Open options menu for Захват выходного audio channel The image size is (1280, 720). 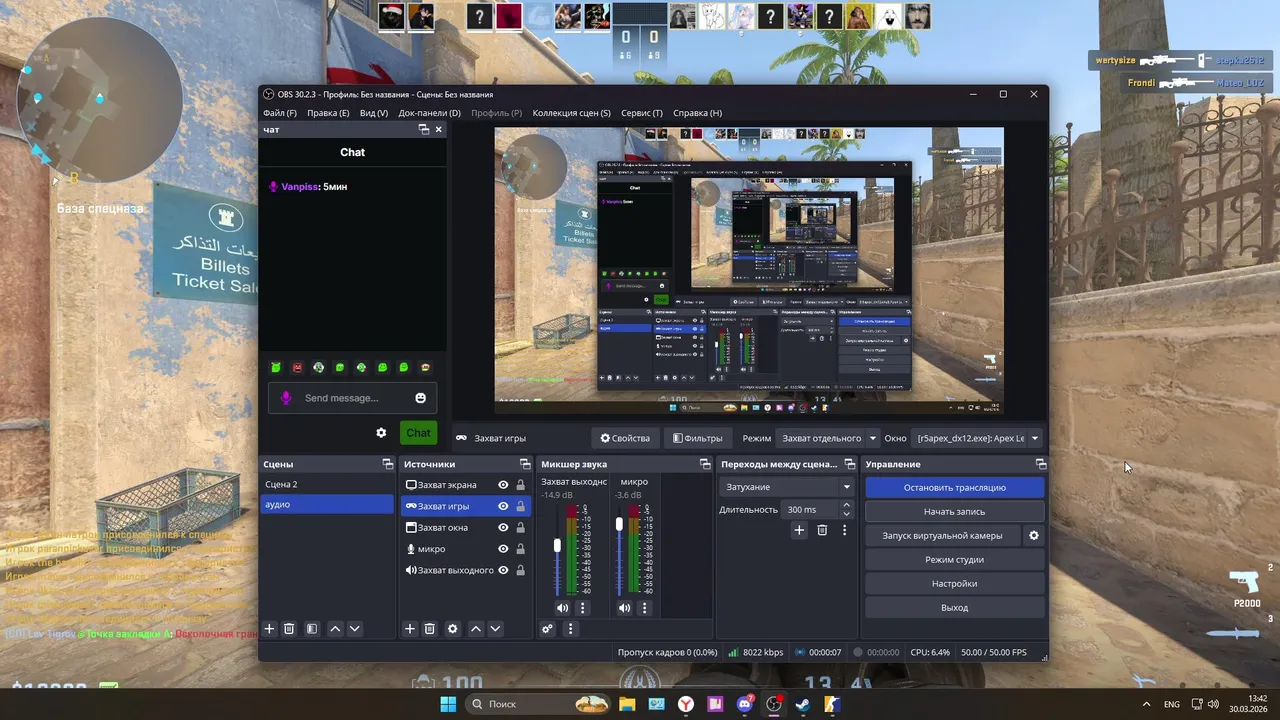[583, 608]
